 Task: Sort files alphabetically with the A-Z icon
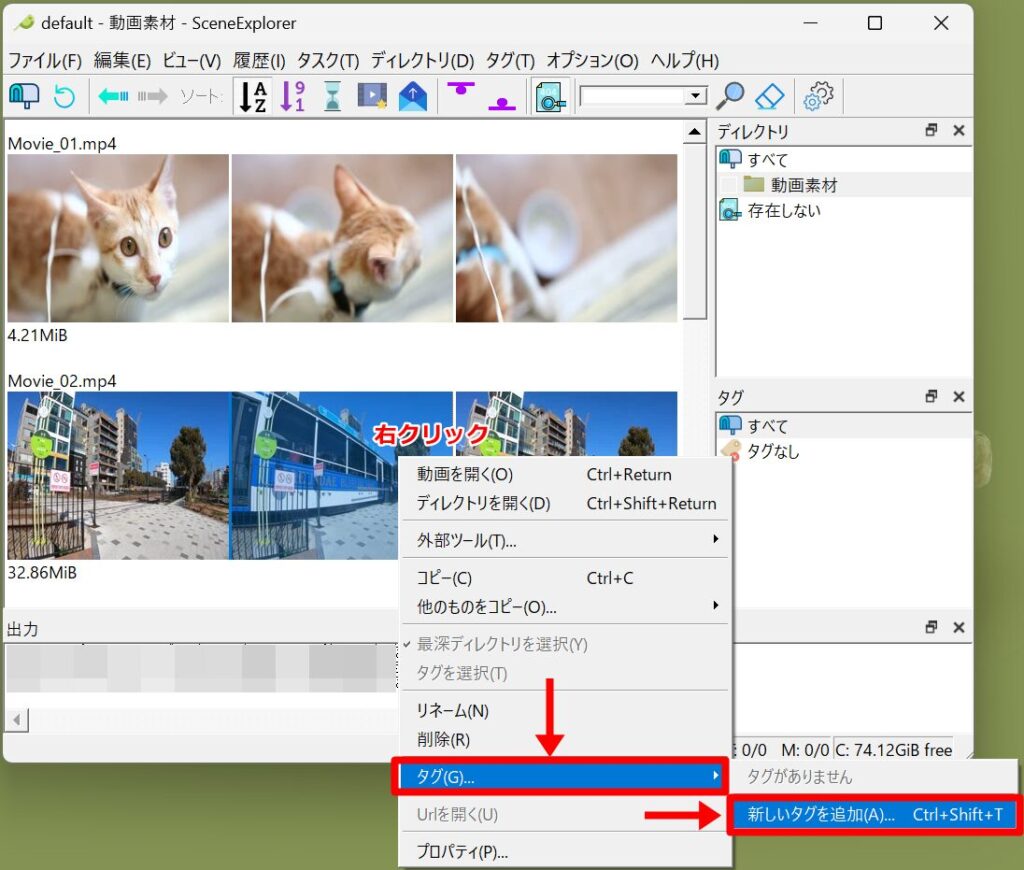pyautogui.click(x=251, y=96)
